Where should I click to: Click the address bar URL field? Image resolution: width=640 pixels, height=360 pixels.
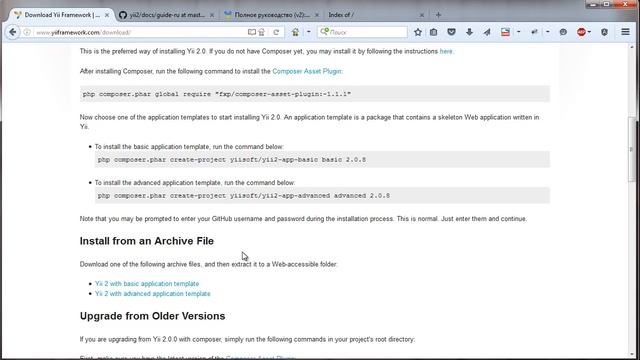pyautogui.click(x=139, y=32)
